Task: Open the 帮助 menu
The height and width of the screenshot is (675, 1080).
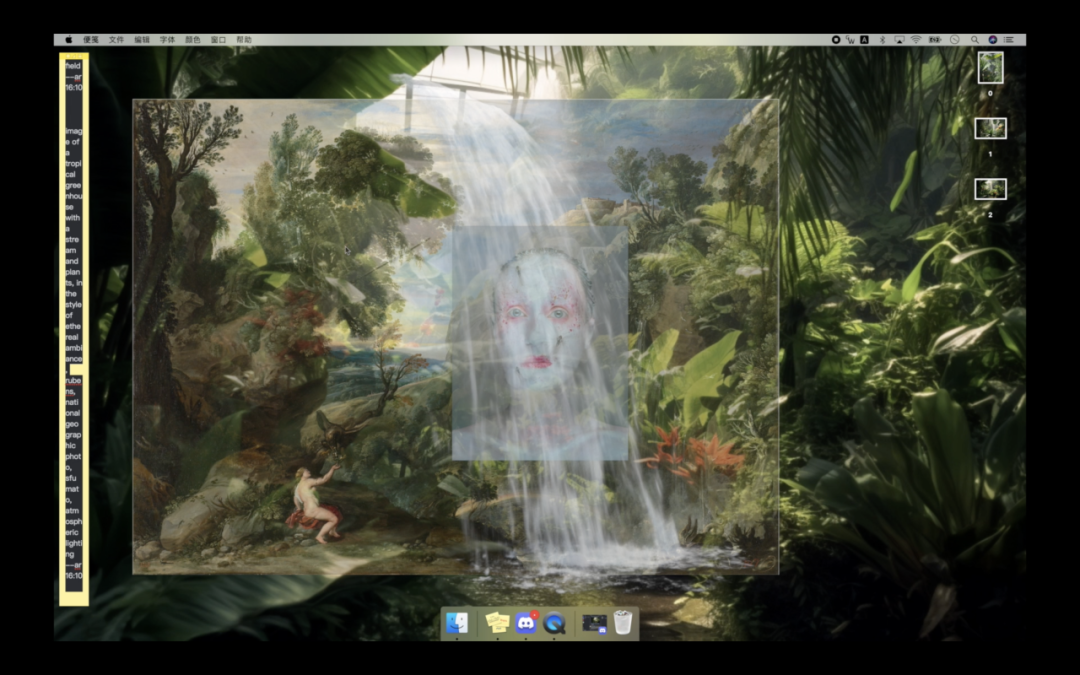Action: pos(244,40)
